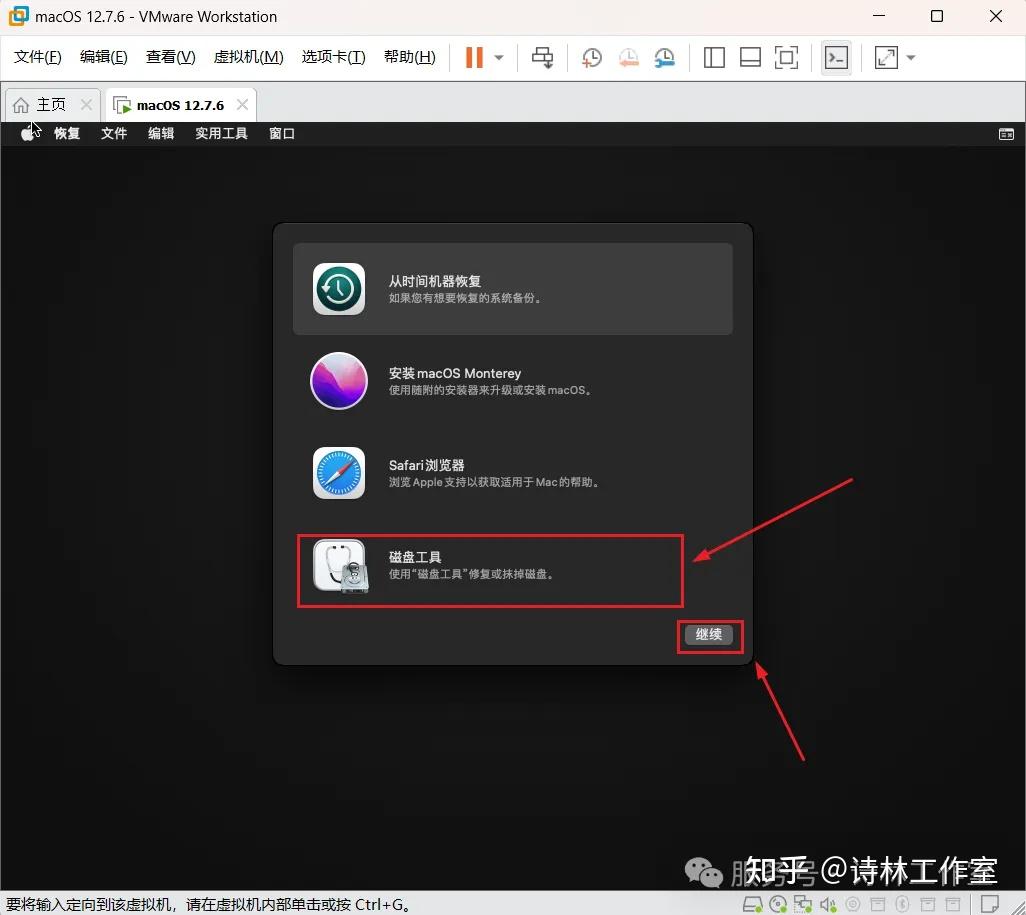Choose Safari浏览器 option text
The image size is (1026, 915).
[x=427, y=465]
